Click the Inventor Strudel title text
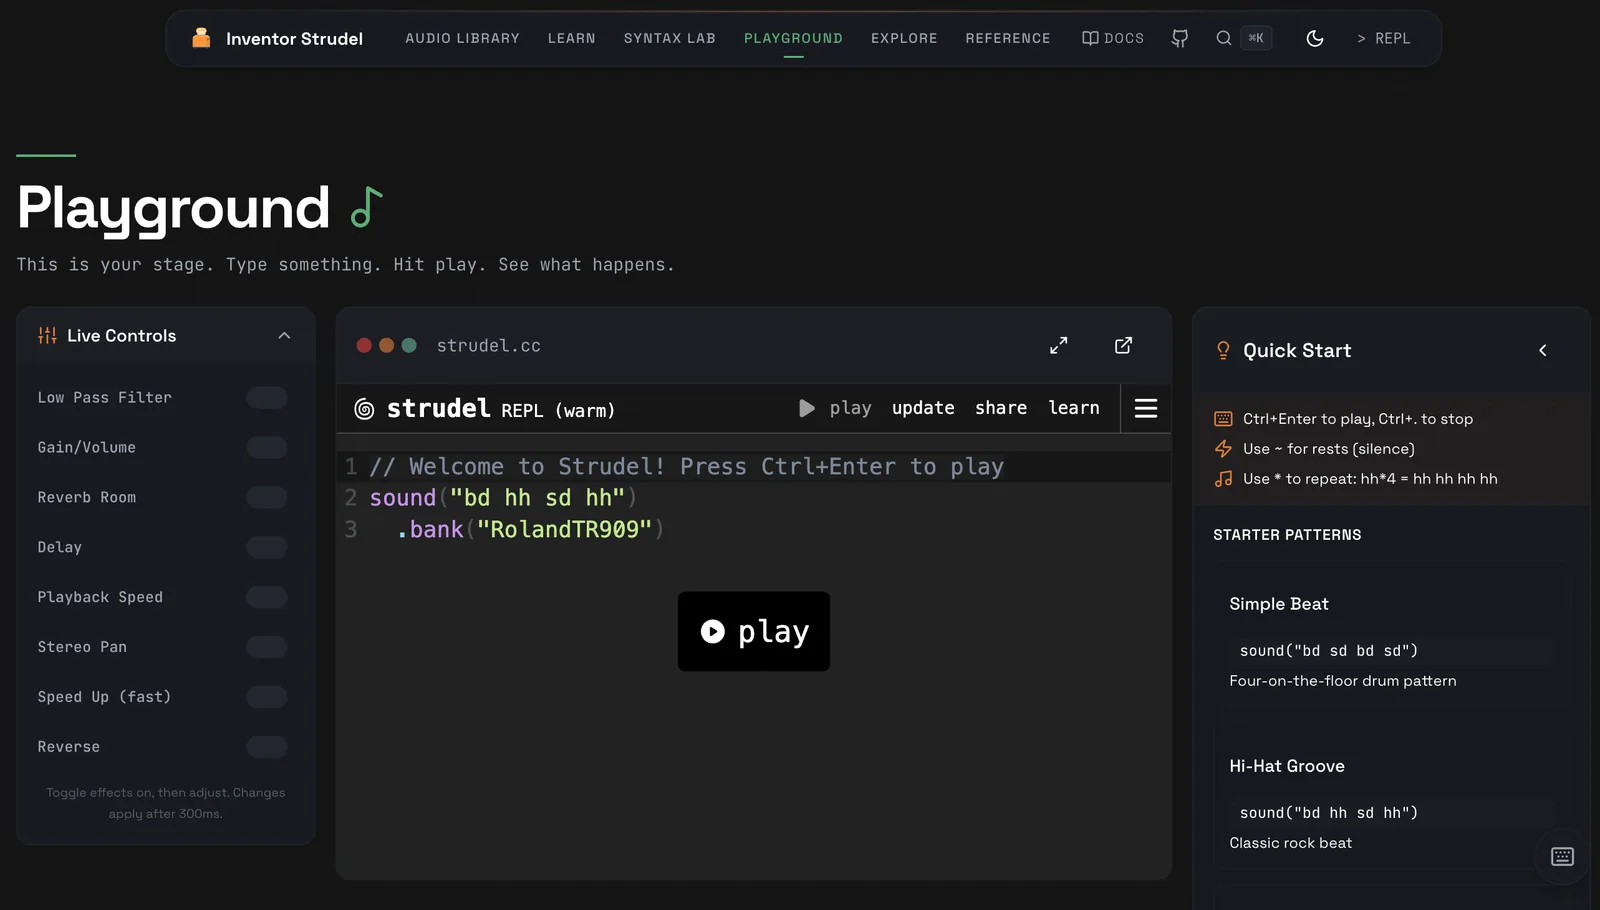 [x=294, y=38]
